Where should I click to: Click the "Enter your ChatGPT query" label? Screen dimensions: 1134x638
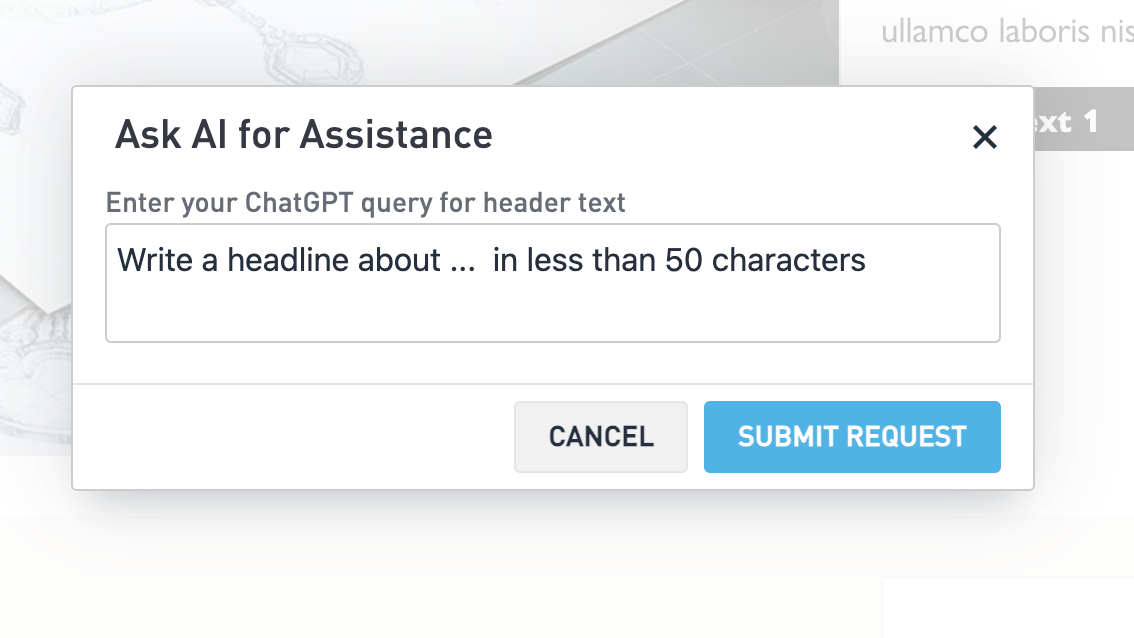[x=366, y=203]
